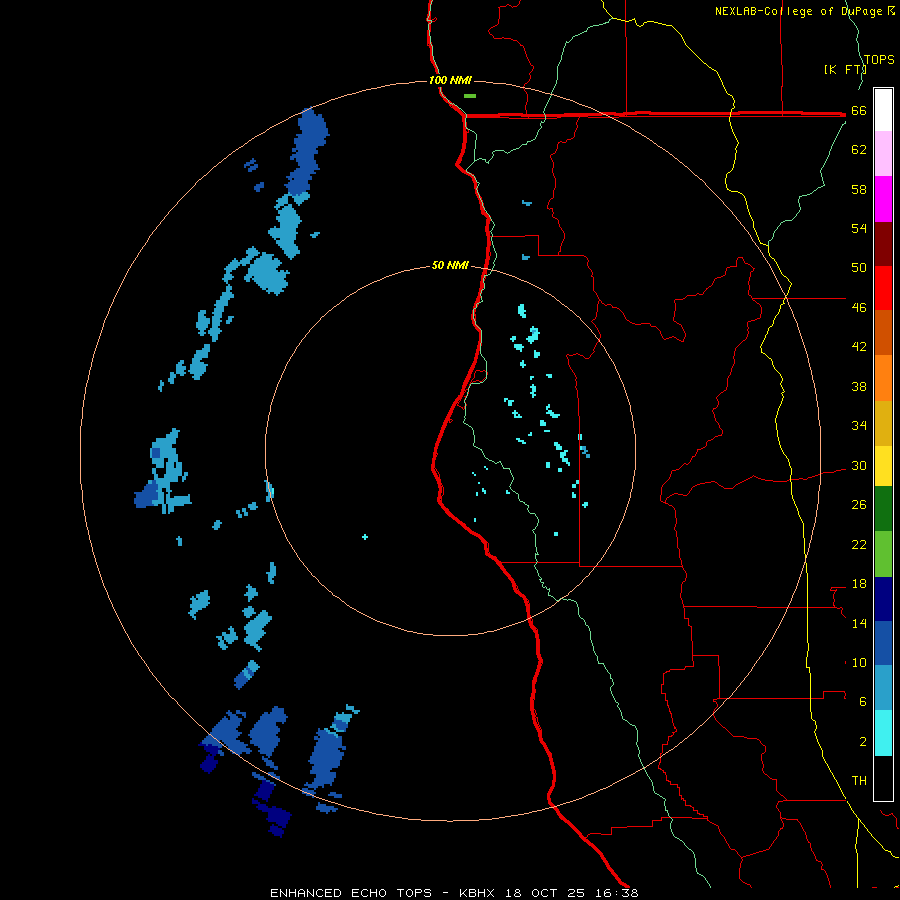Click the 50 NMI range ring label
Screen dimensions: 900x900
pos(450,265)
